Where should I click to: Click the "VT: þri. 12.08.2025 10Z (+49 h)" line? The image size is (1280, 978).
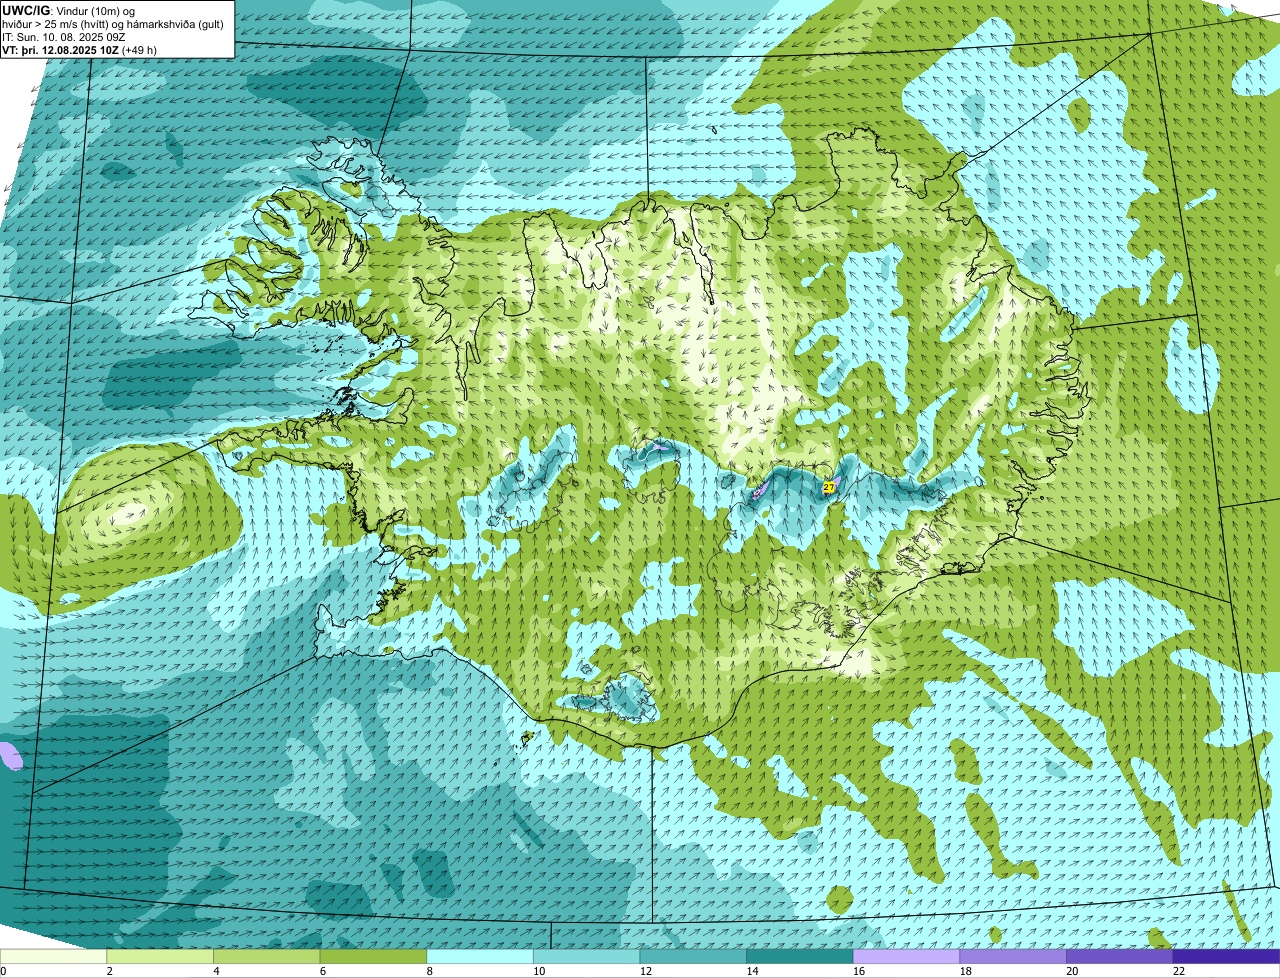80,49
